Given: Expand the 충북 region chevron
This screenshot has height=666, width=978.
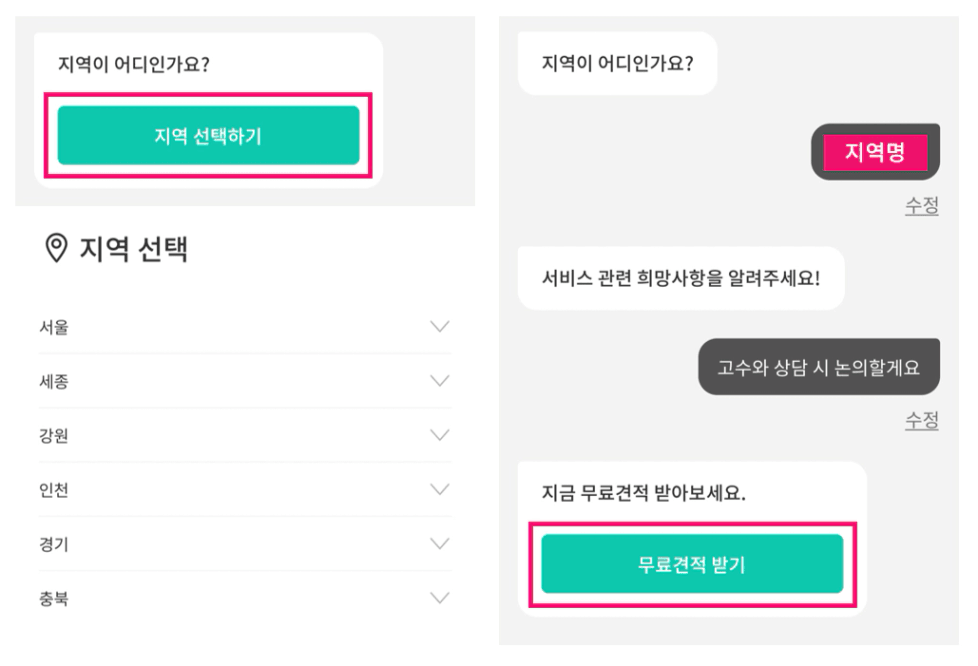Looking at the screenshot, I should click(440, 598).
